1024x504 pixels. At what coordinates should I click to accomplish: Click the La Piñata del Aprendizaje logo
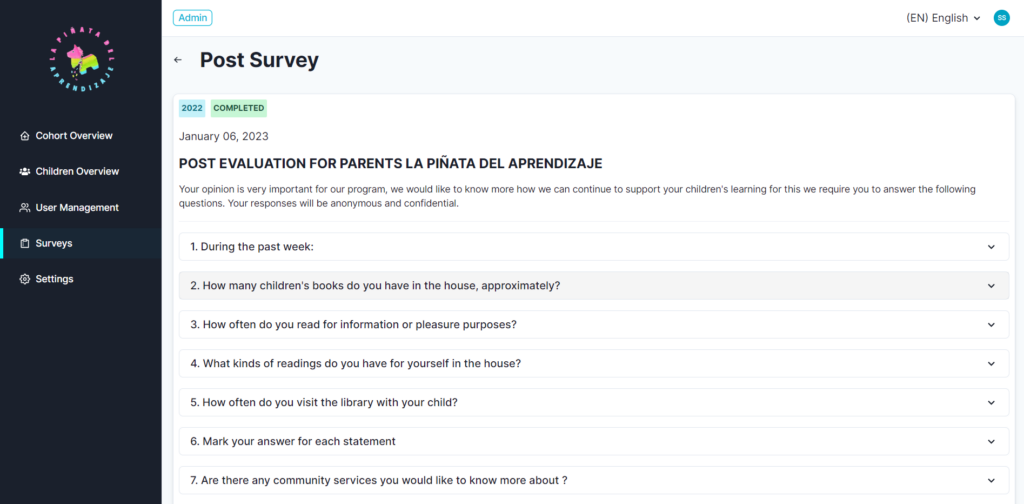pyautogui.click(x=81, y=60)
